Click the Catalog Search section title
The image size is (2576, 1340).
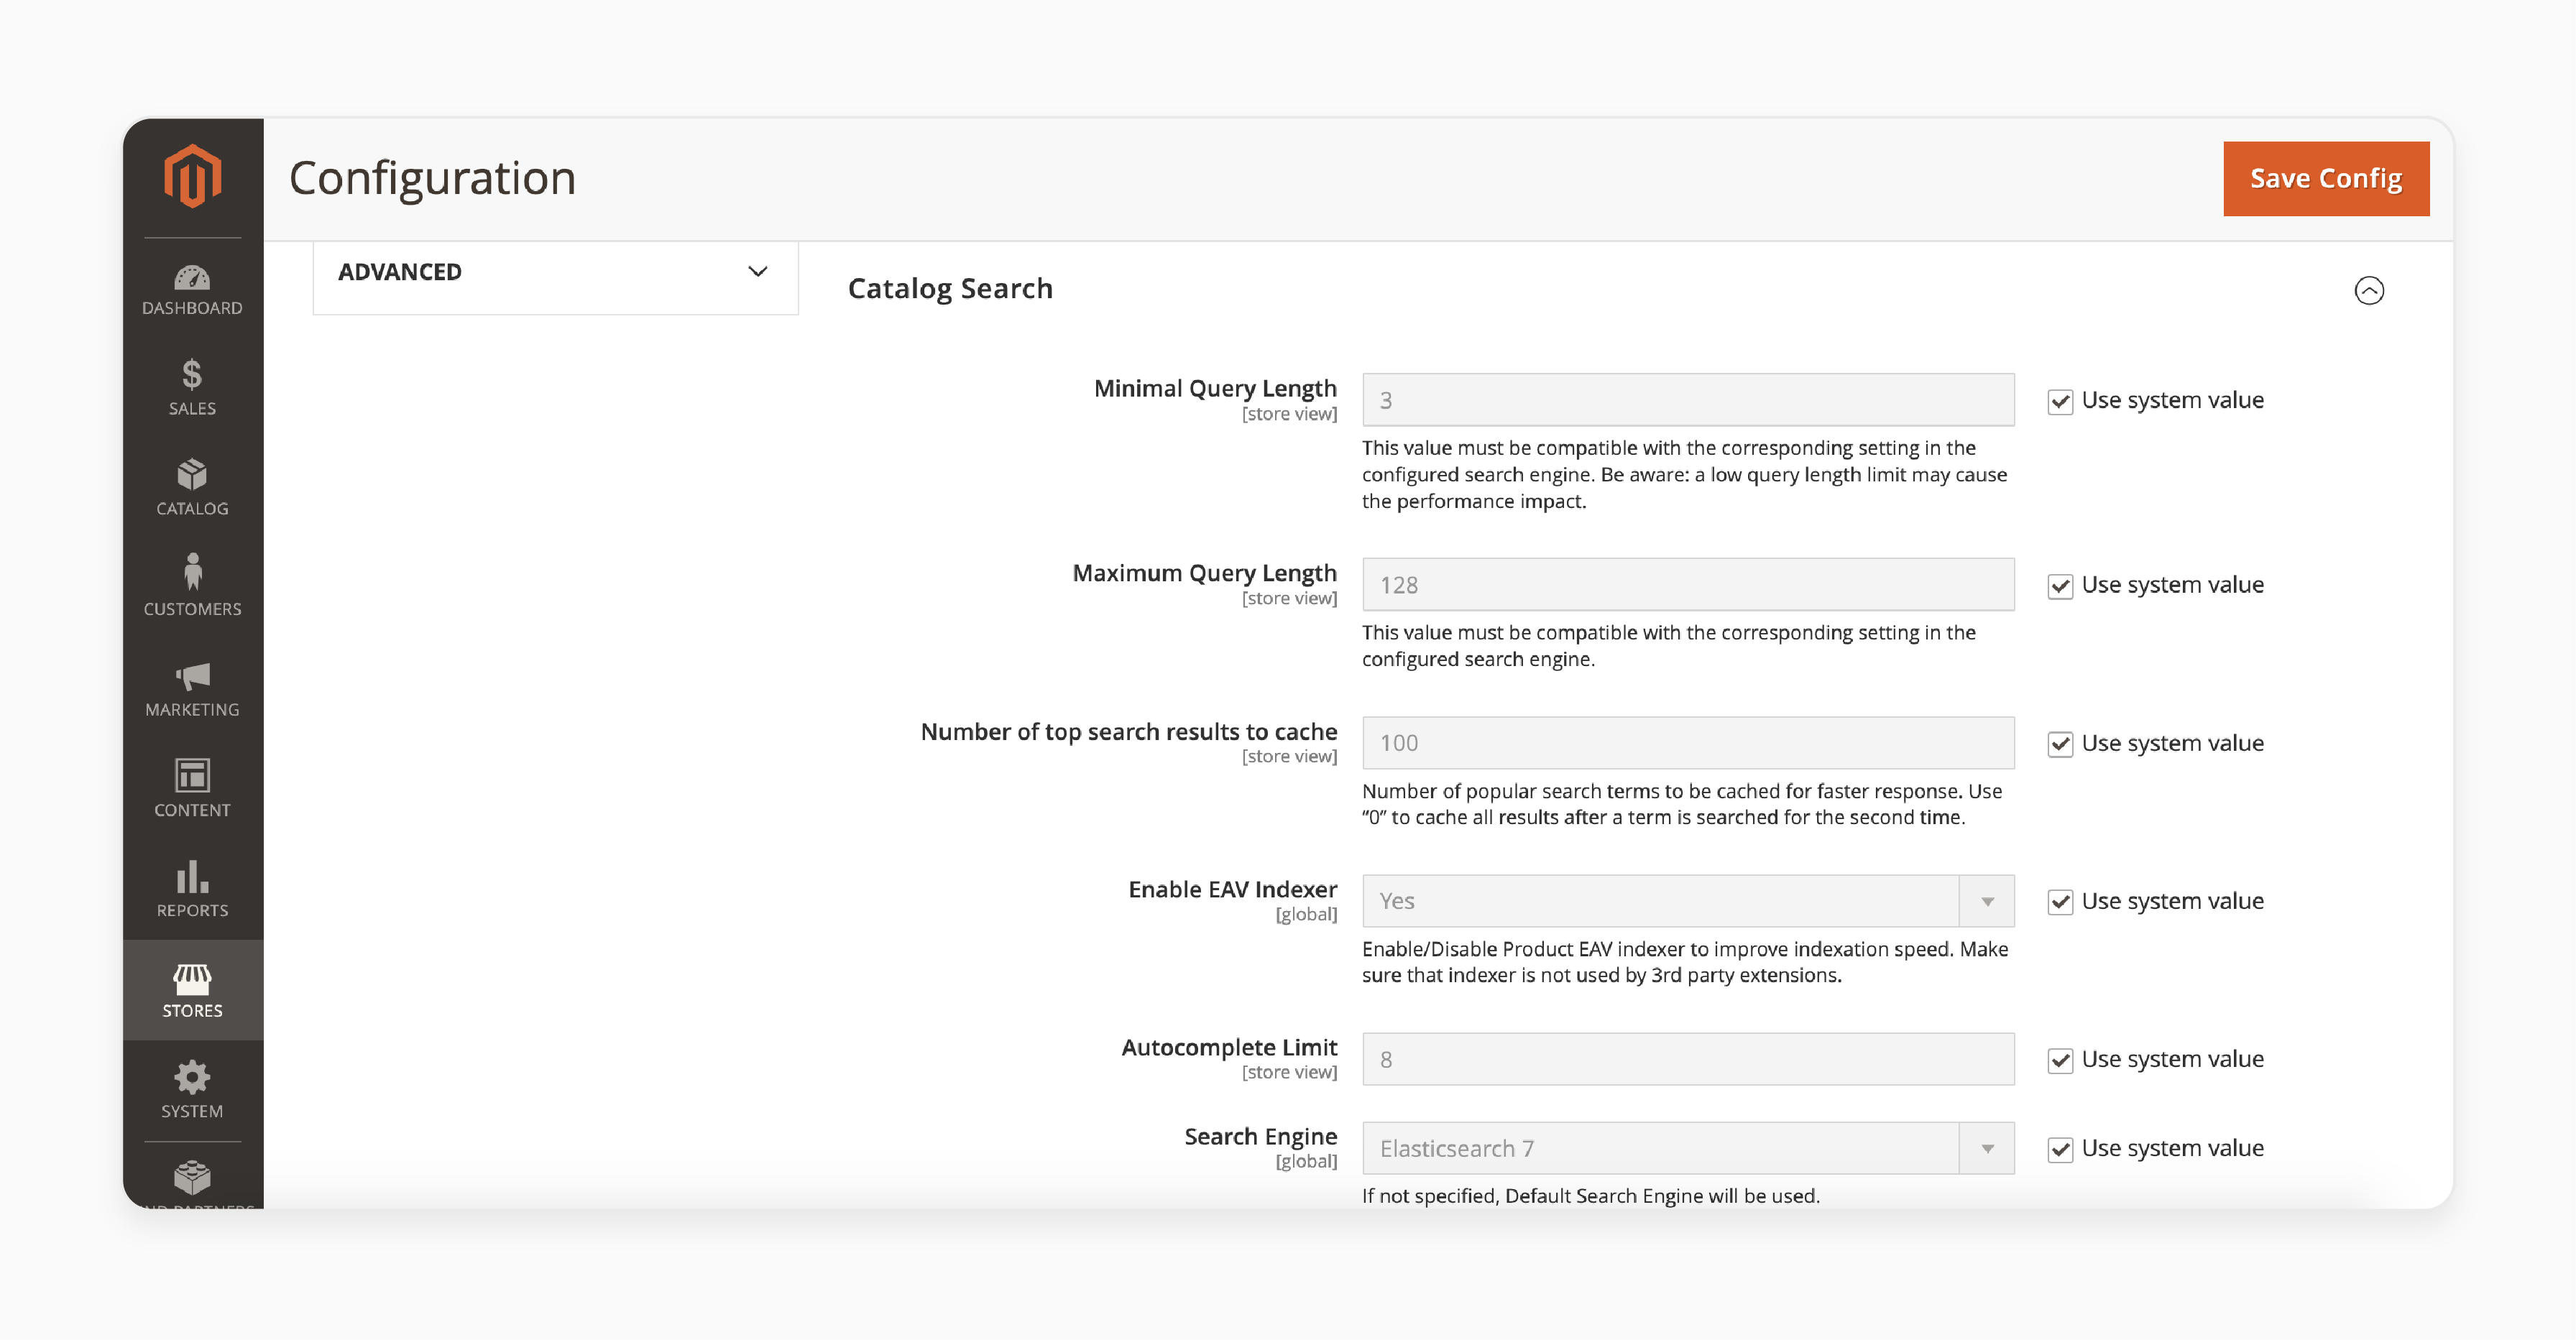tap(950, 289)
